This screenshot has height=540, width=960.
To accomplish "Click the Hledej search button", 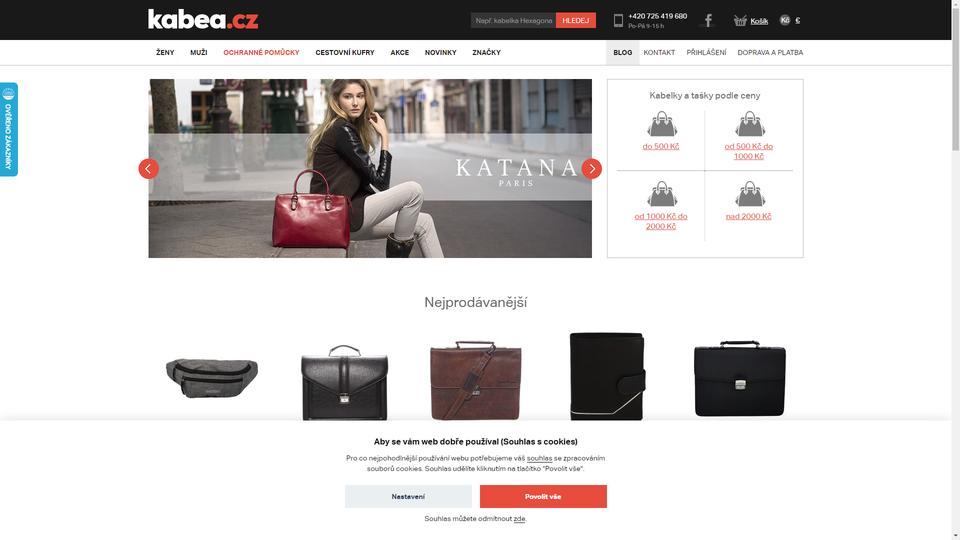I will (x=576, y=20).
